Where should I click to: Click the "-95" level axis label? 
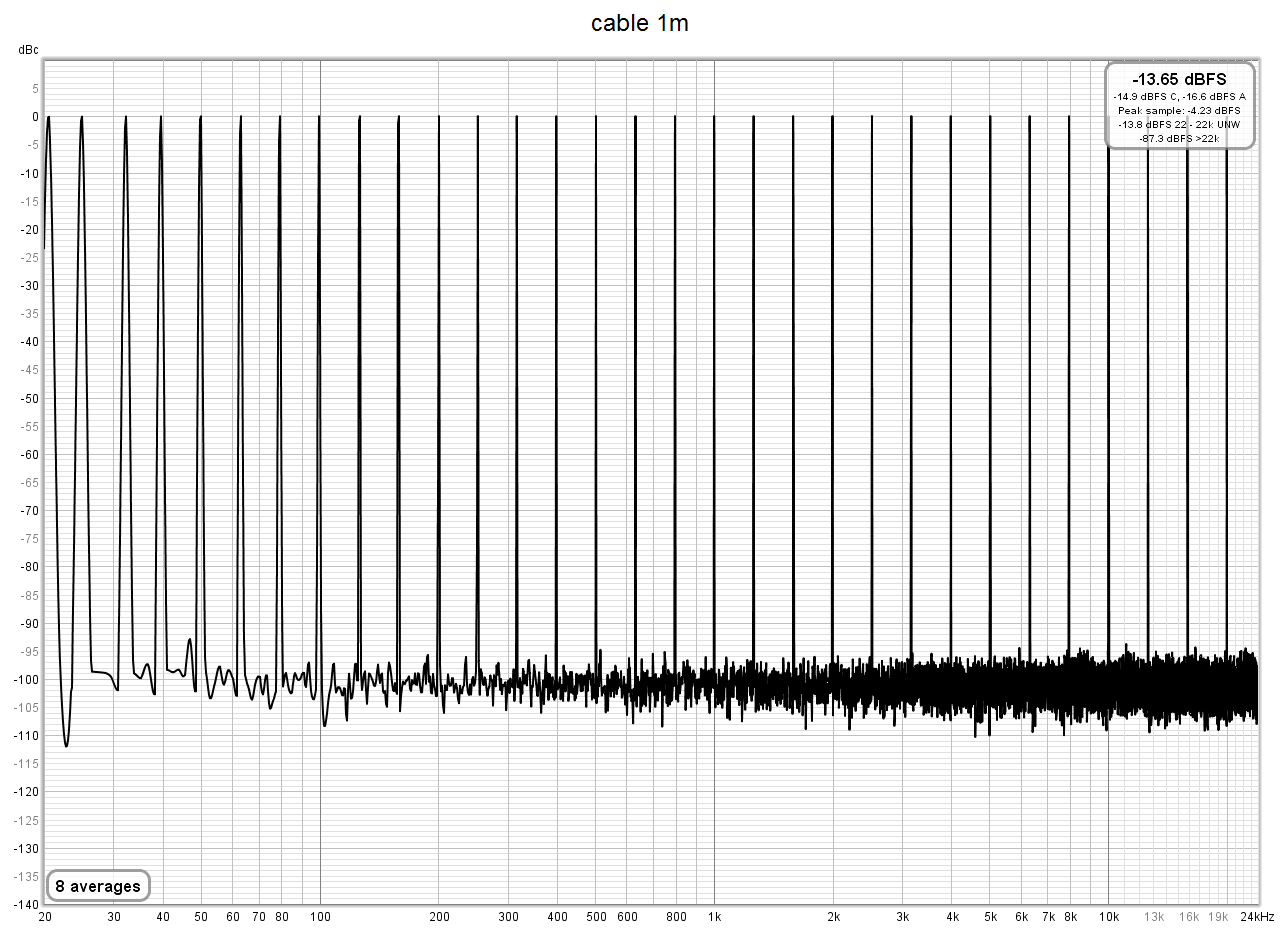(x=28, y=651)
